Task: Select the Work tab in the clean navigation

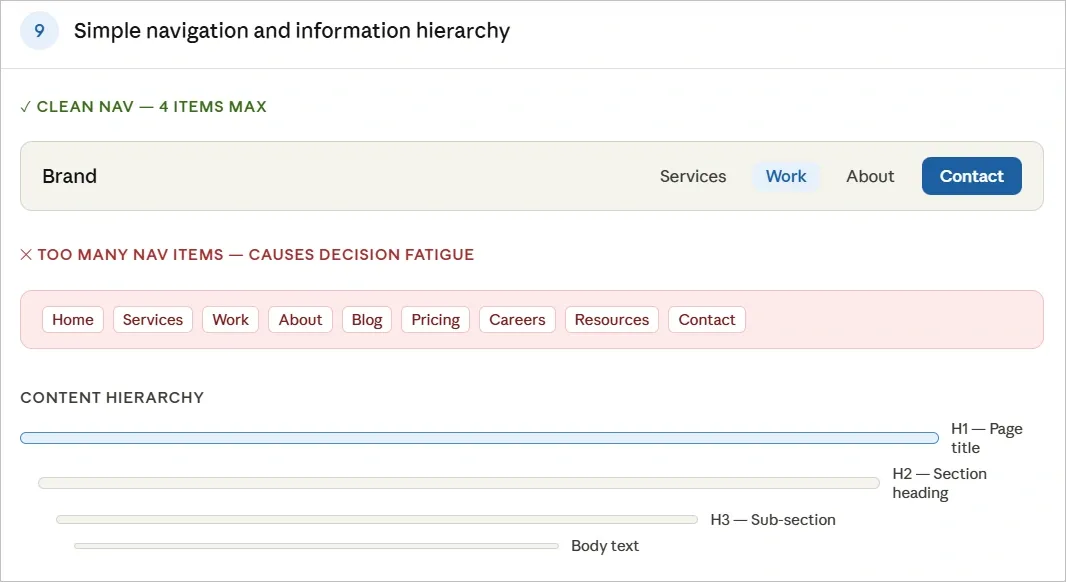Action: tap(786, 176)
